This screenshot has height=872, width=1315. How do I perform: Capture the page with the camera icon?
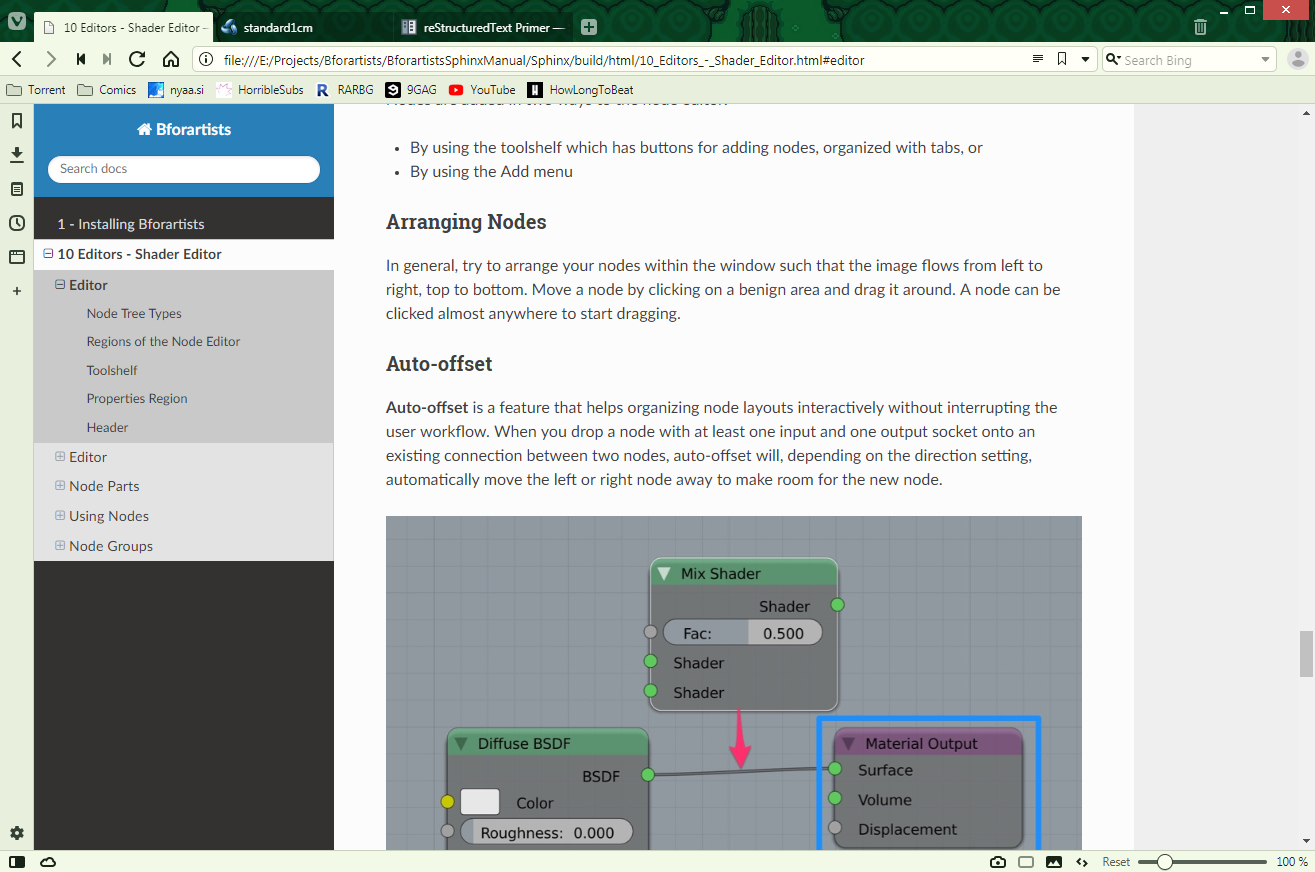(998, 862)
